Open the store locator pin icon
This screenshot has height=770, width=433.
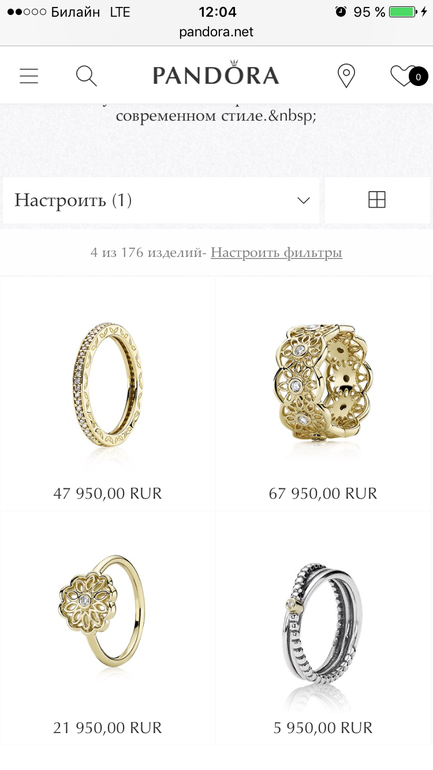(x=346, y=76)
